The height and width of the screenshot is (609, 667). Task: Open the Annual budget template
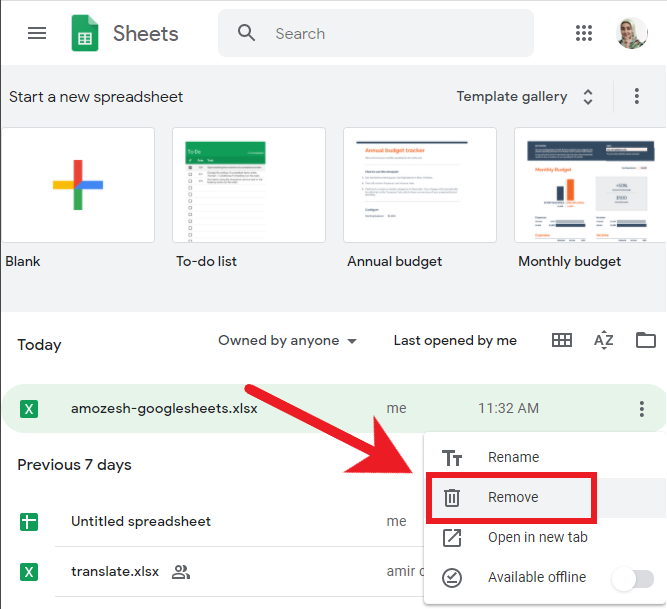point(420,185)
